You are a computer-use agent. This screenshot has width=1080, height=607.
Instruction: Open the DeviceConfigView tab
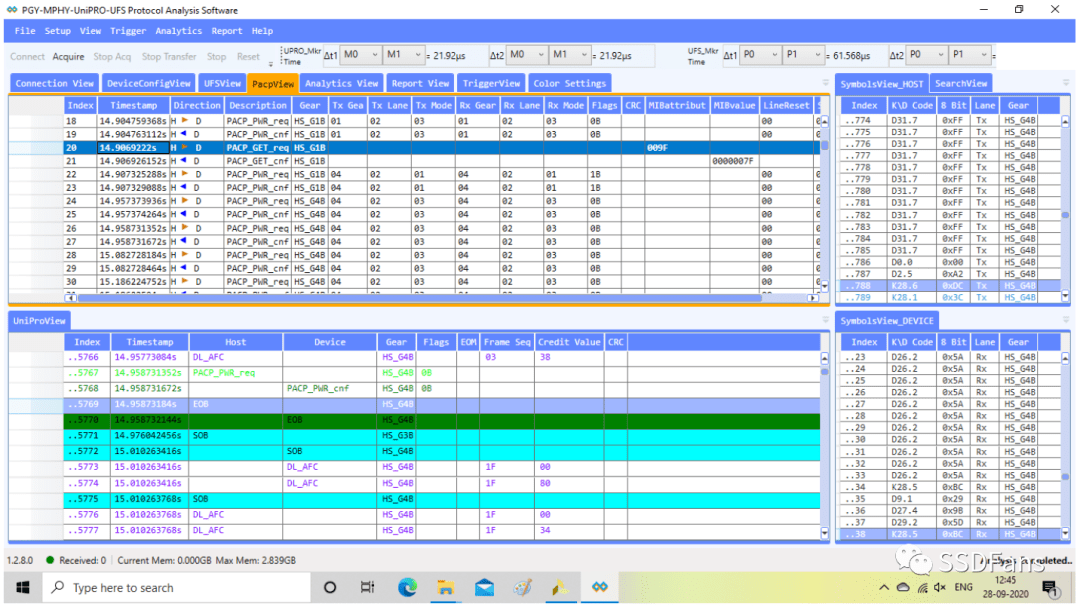(x=149, y=83)
